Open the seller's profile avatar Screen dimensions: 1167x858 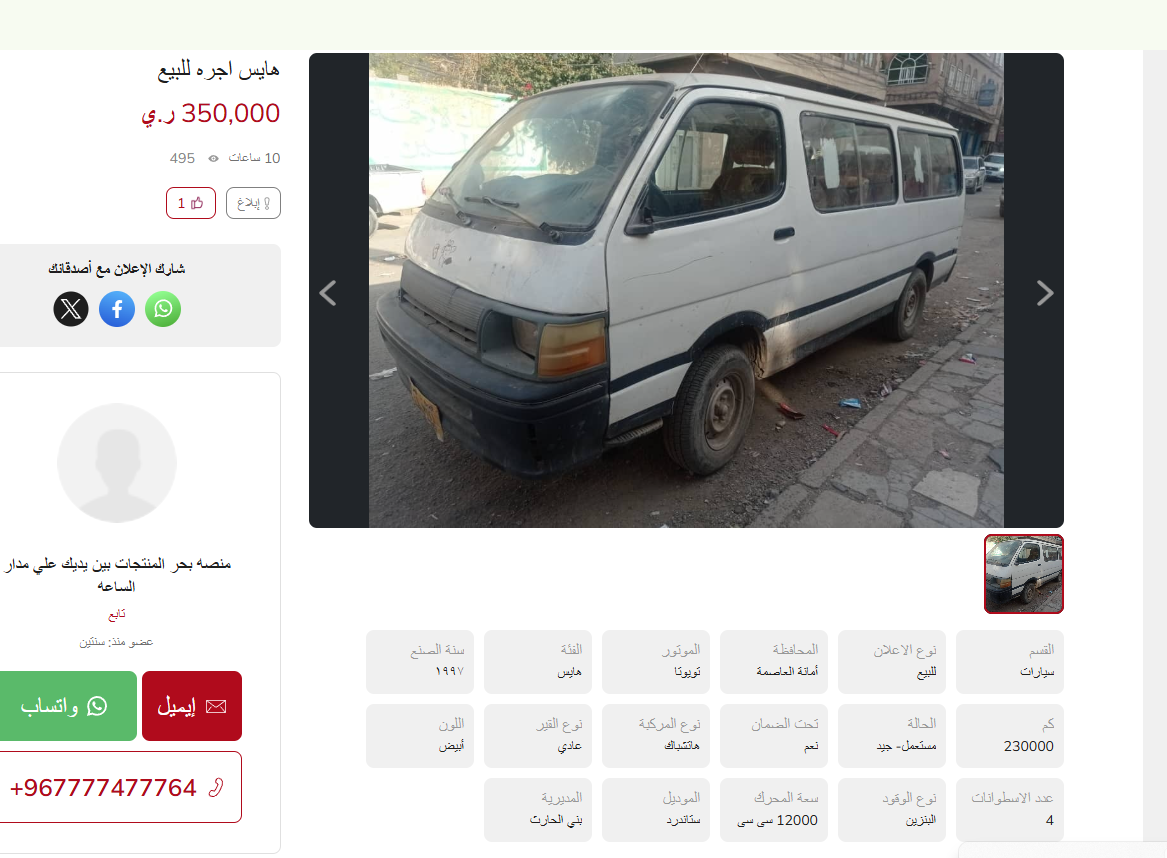[117, 463]
